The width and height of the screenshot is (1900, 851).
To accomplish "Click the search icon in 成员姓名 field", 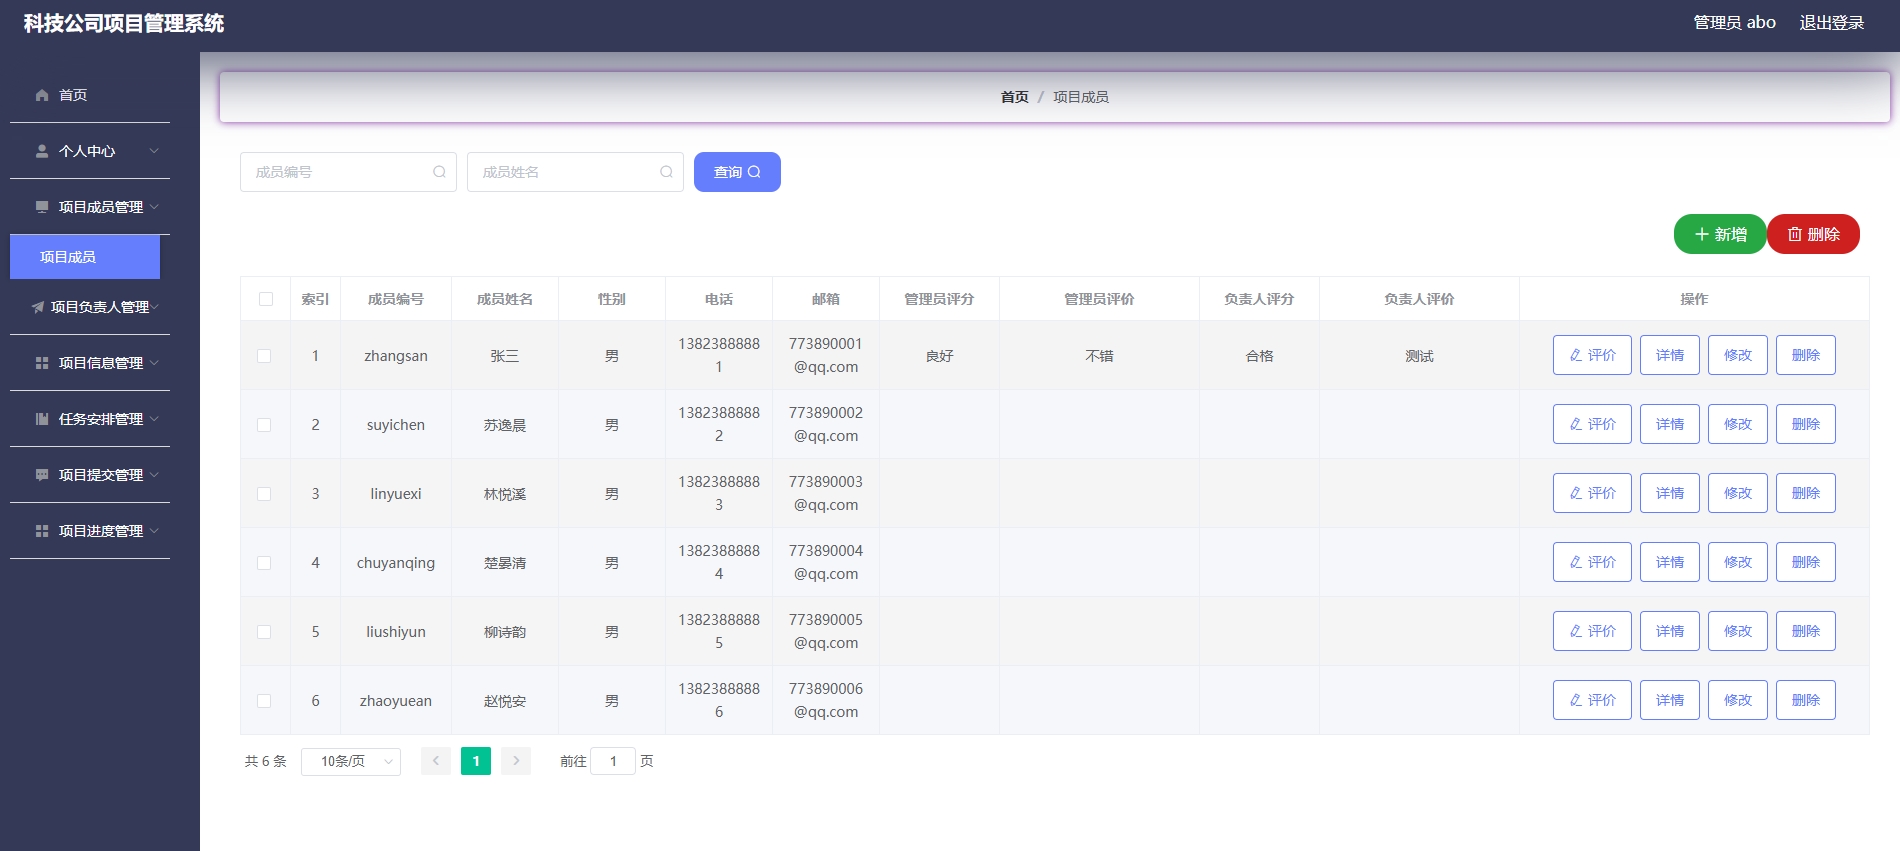I will click(666, 172).
